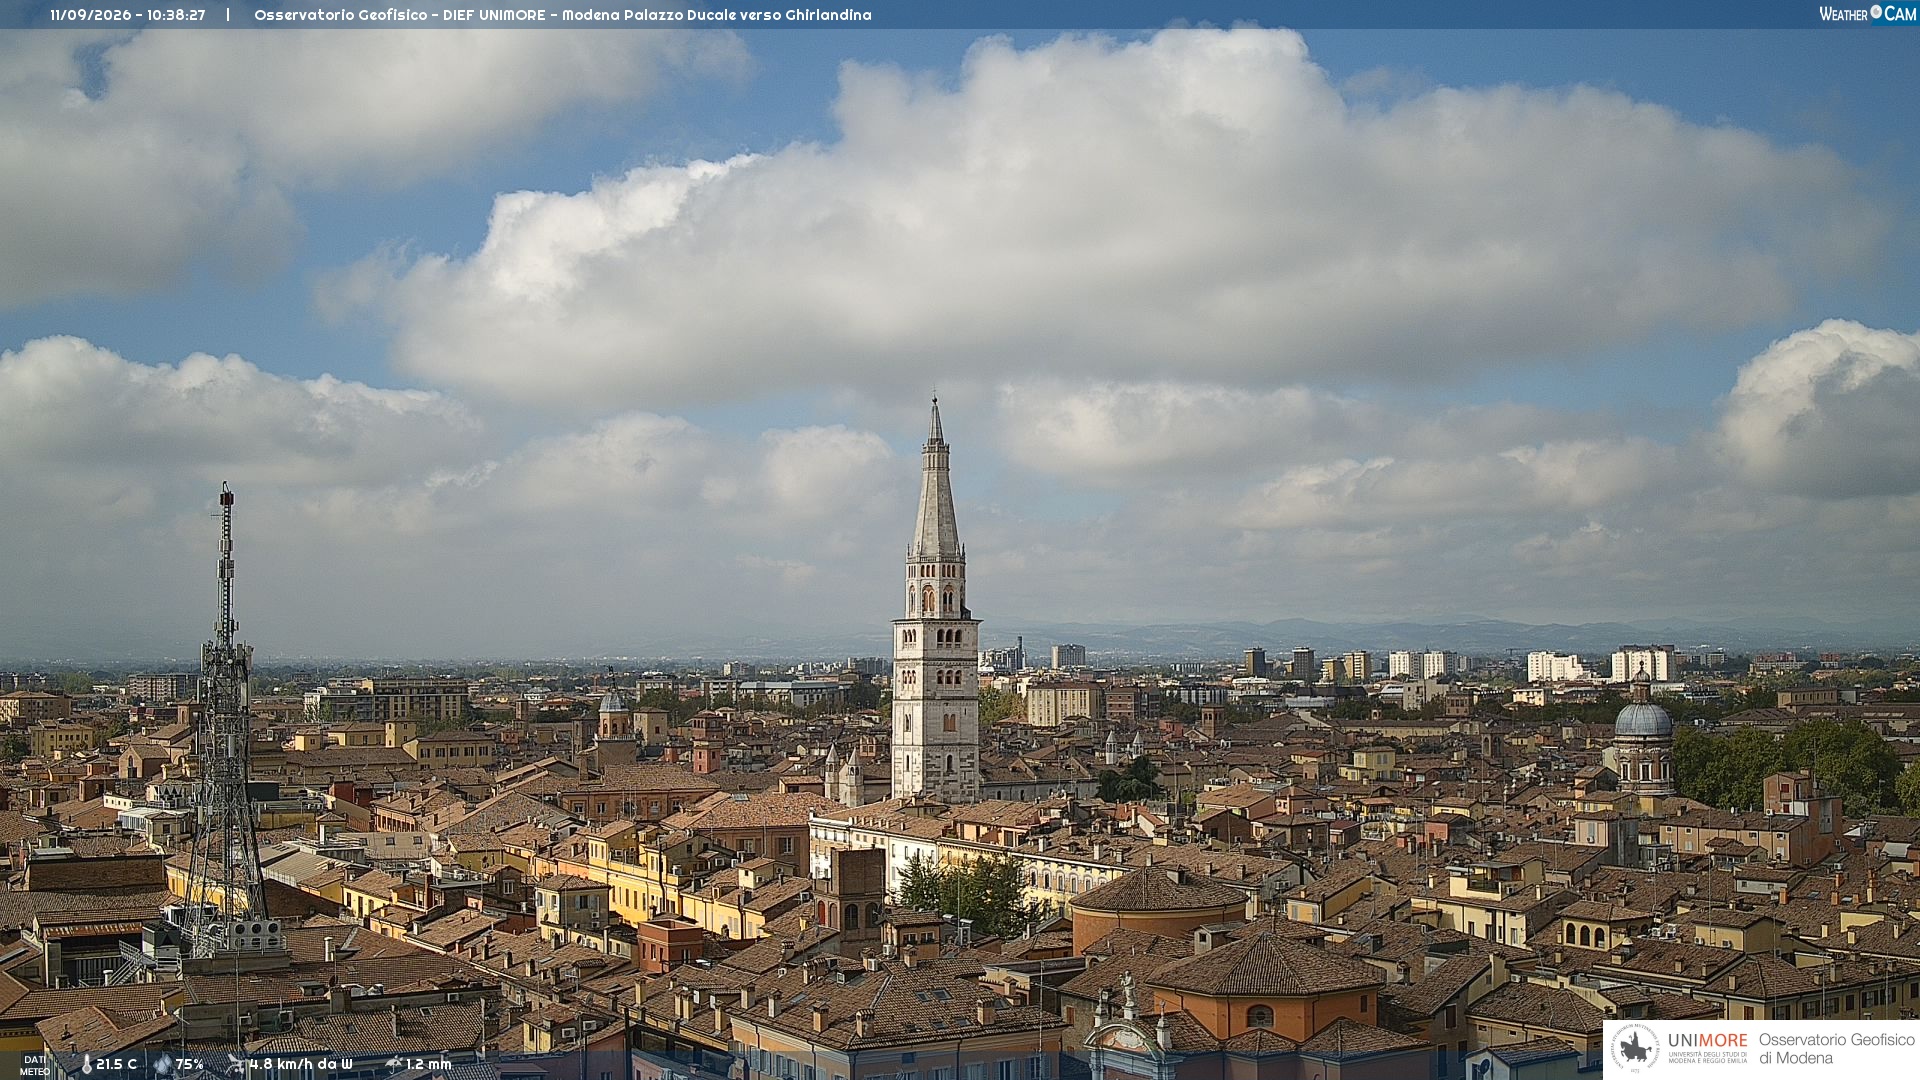
Task: Select the 75% humidity value
Action: [190, 1064]
